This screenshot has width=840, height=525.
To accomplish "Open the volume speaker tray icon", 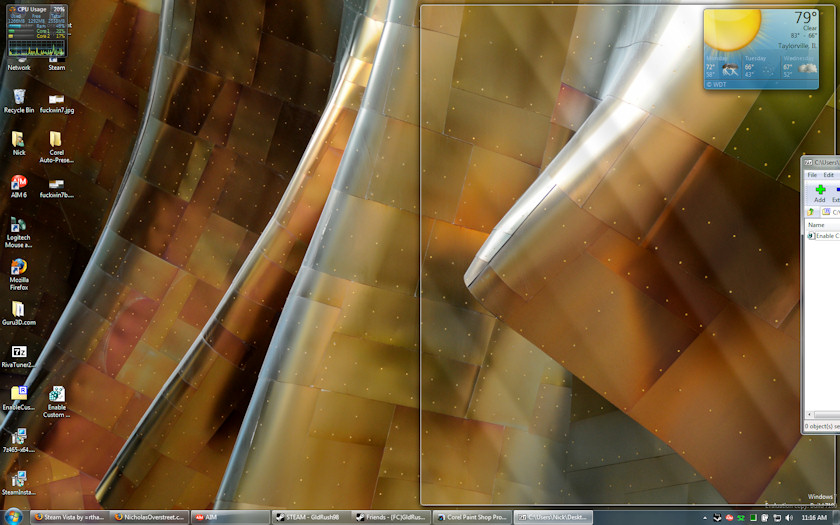I will click(788, 518).
